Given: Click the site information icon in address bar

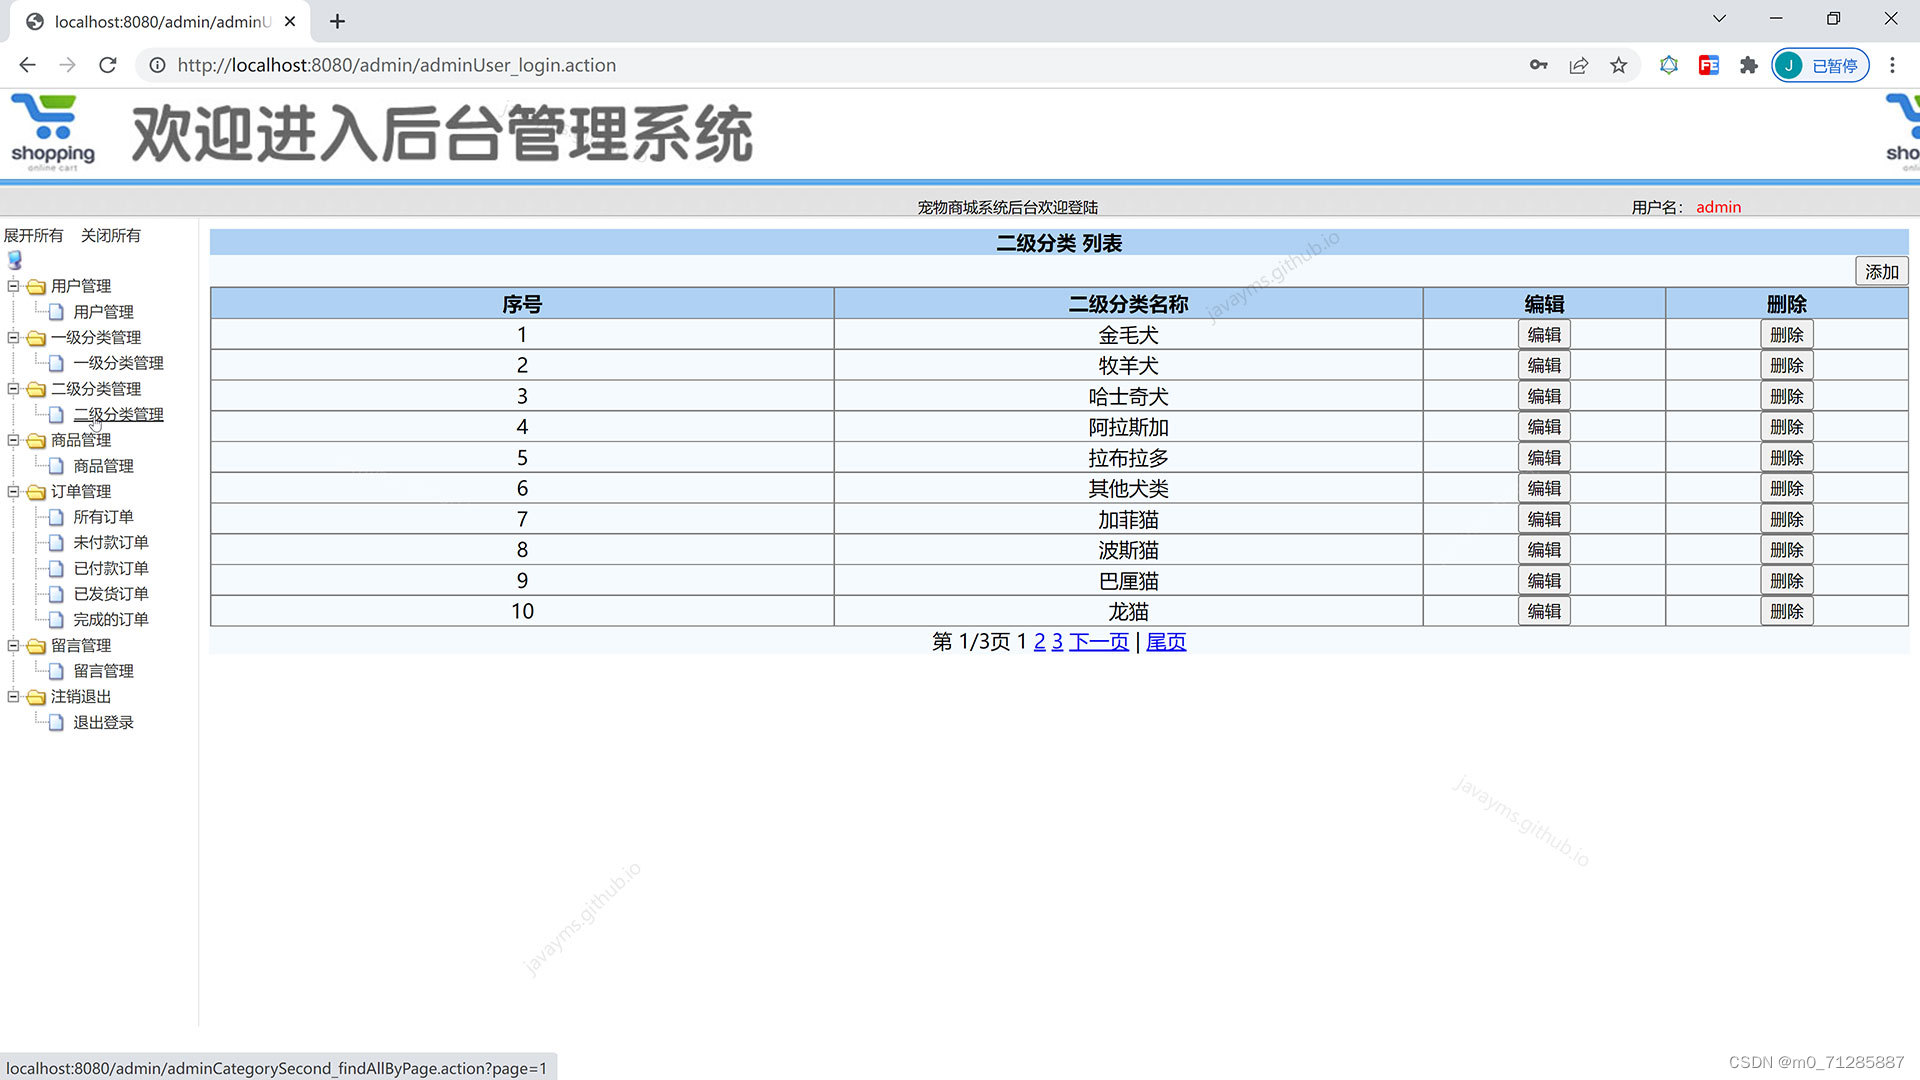Looking at the screenshot, I should coord(157,65).
